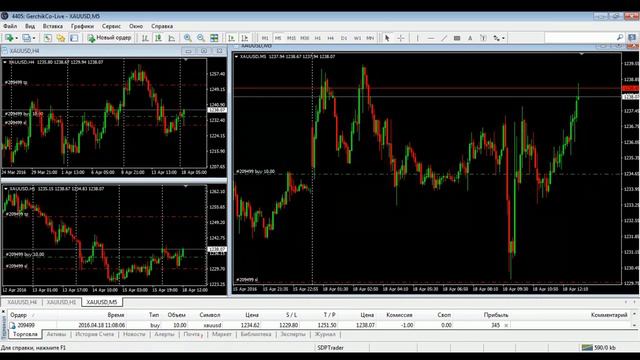Open the Новости terminal tab

[134, 334]
